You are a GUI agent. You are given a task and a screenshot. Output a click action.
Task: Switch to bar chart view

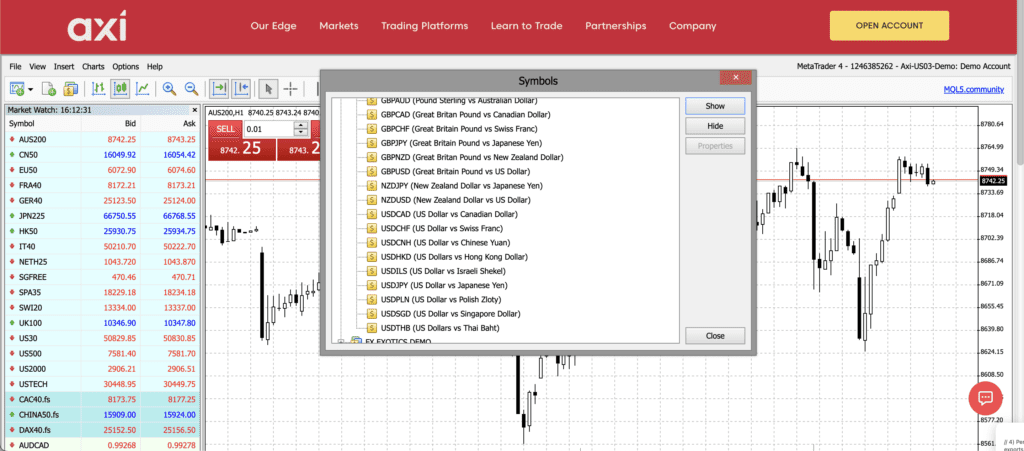[99, 88]
